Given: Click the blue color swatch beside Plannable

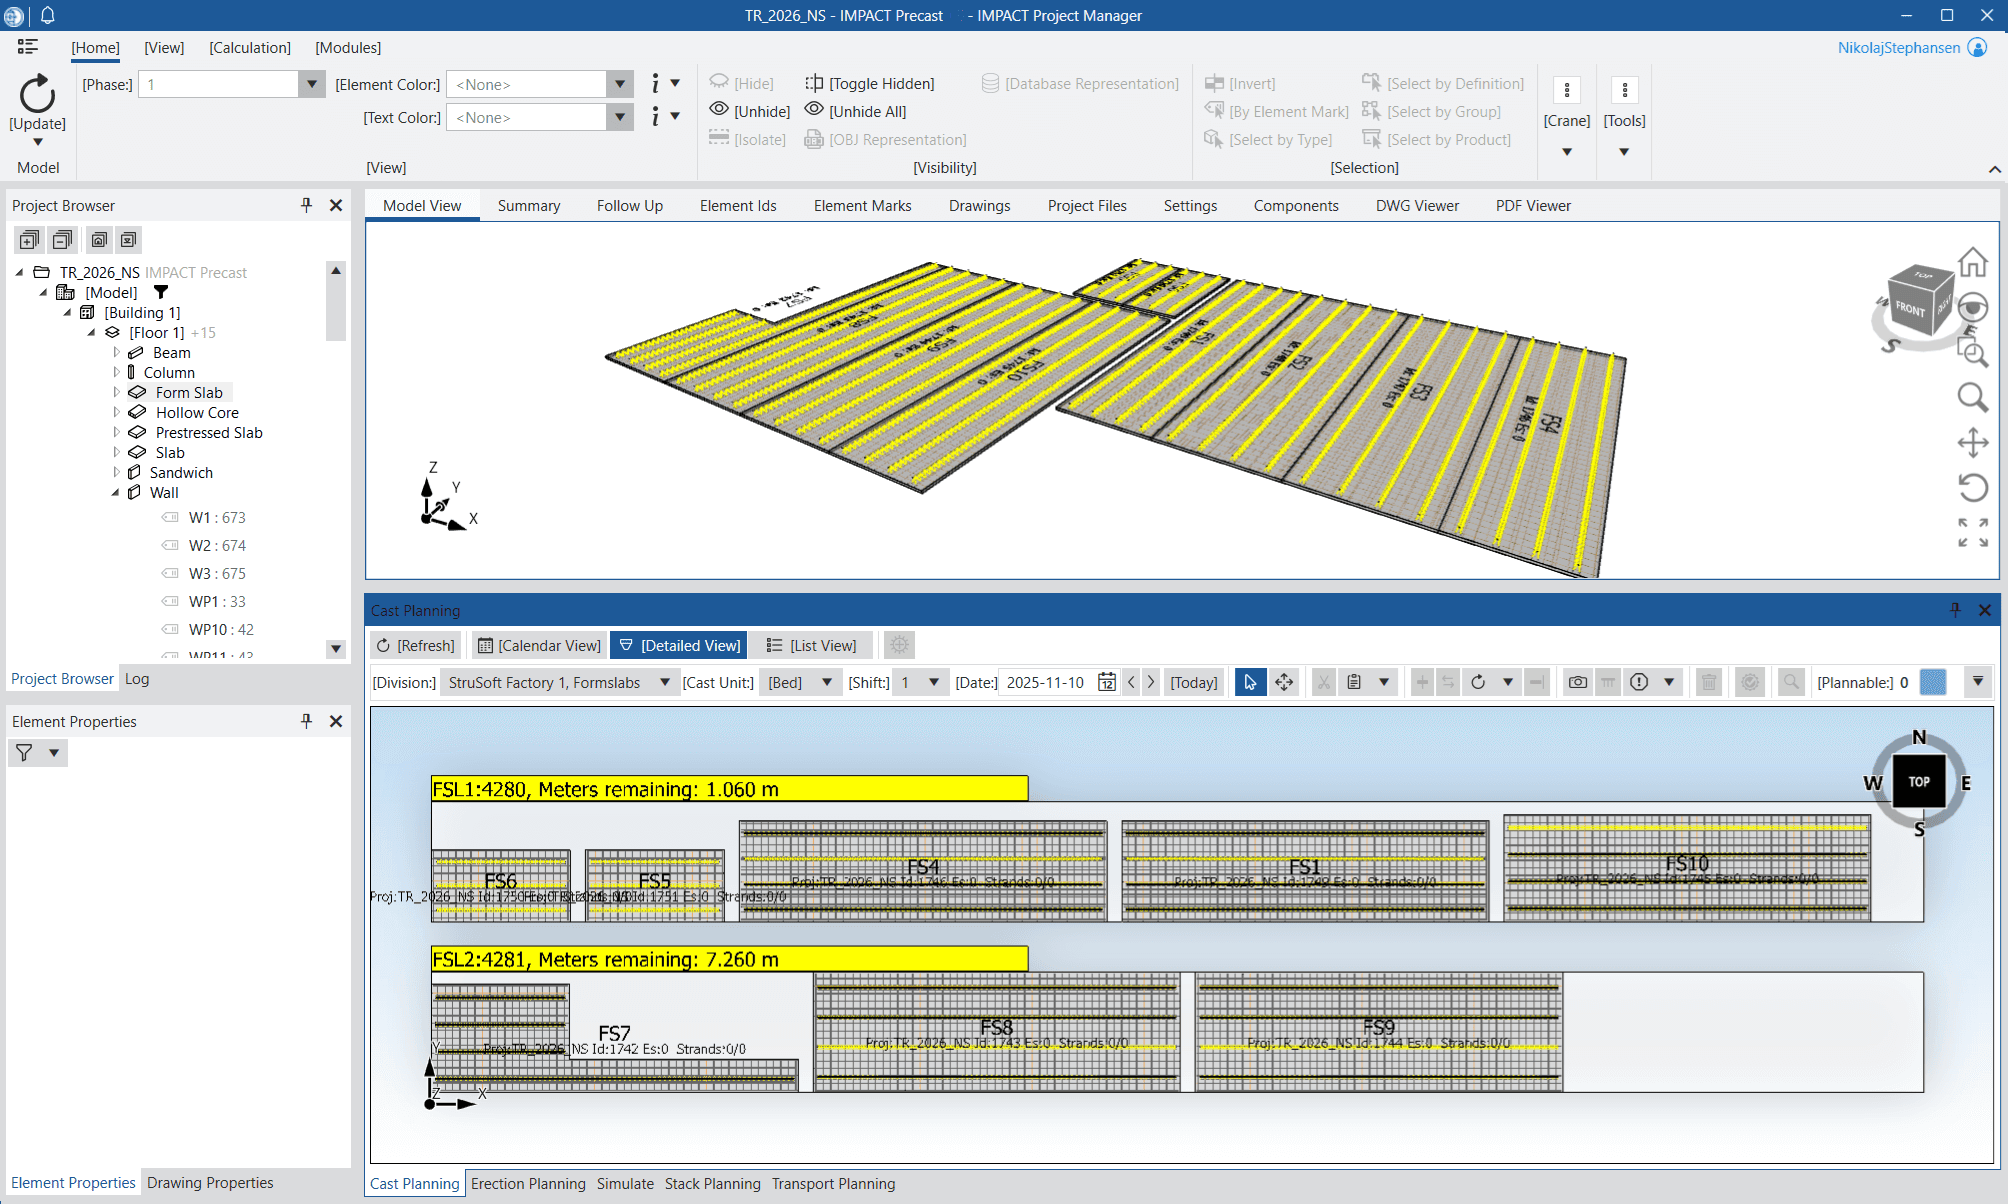Looking at the screenshot, I should click(1933, 682).
